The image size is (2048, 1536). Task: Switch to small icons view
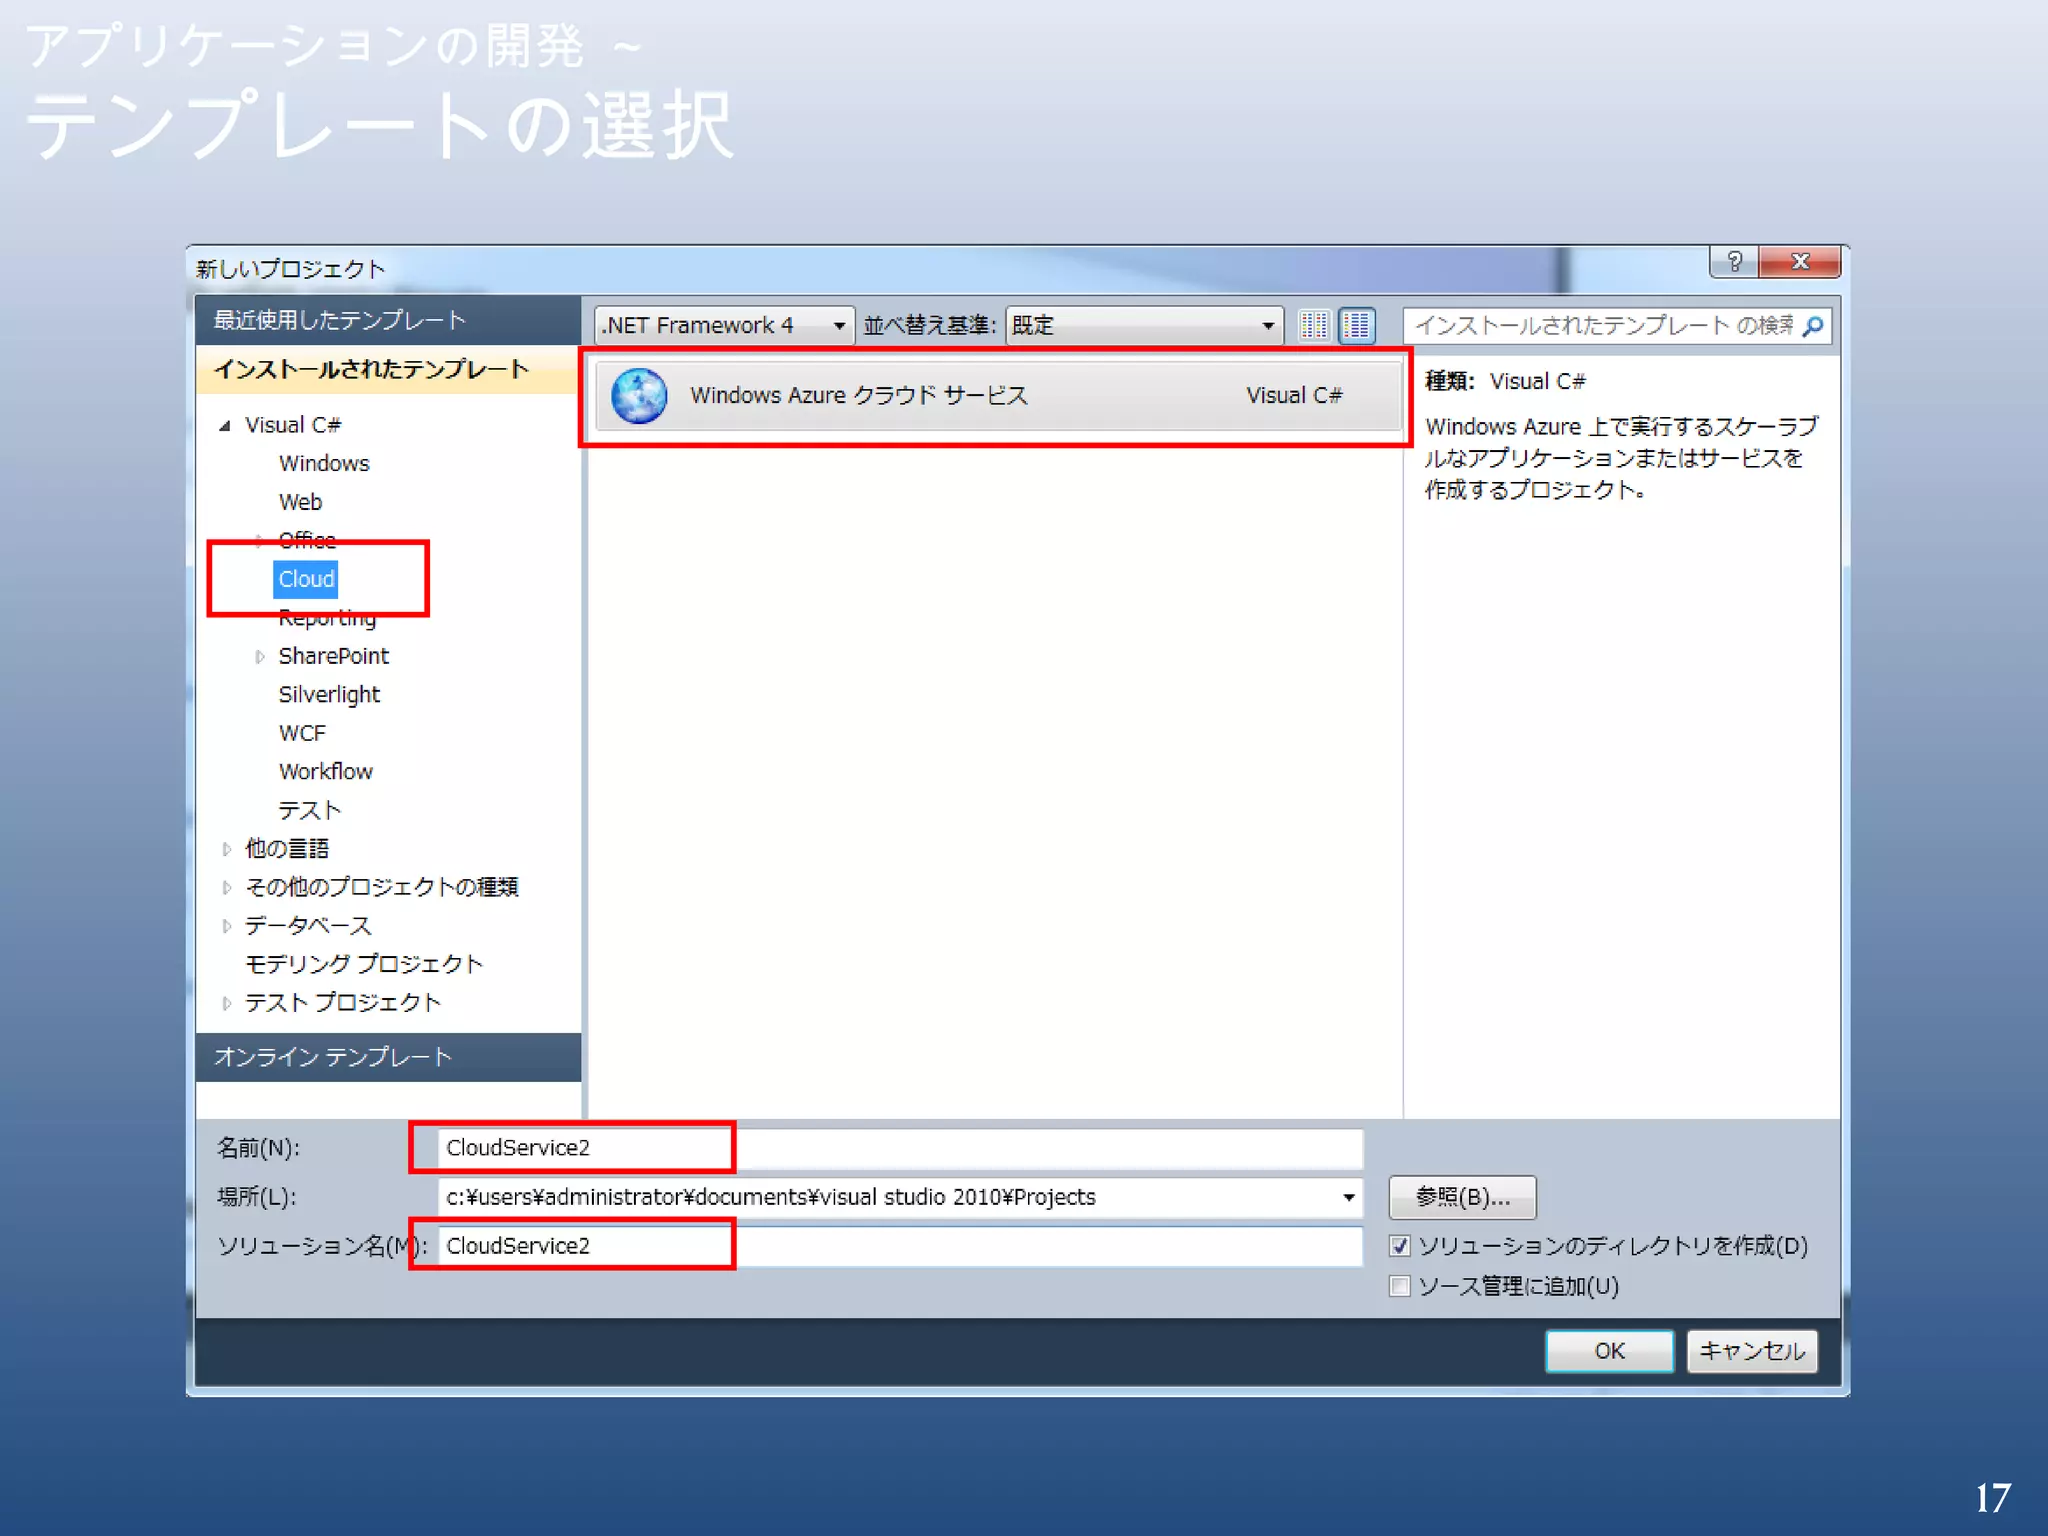click(x=1314, y=325)
